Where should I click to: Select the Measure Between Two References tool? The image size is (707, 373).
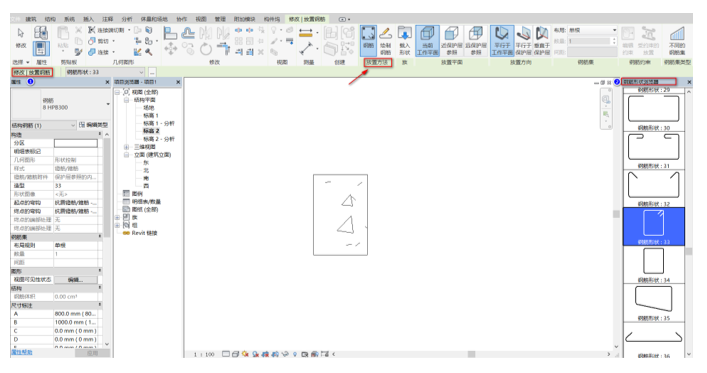(x=307, y=48)
